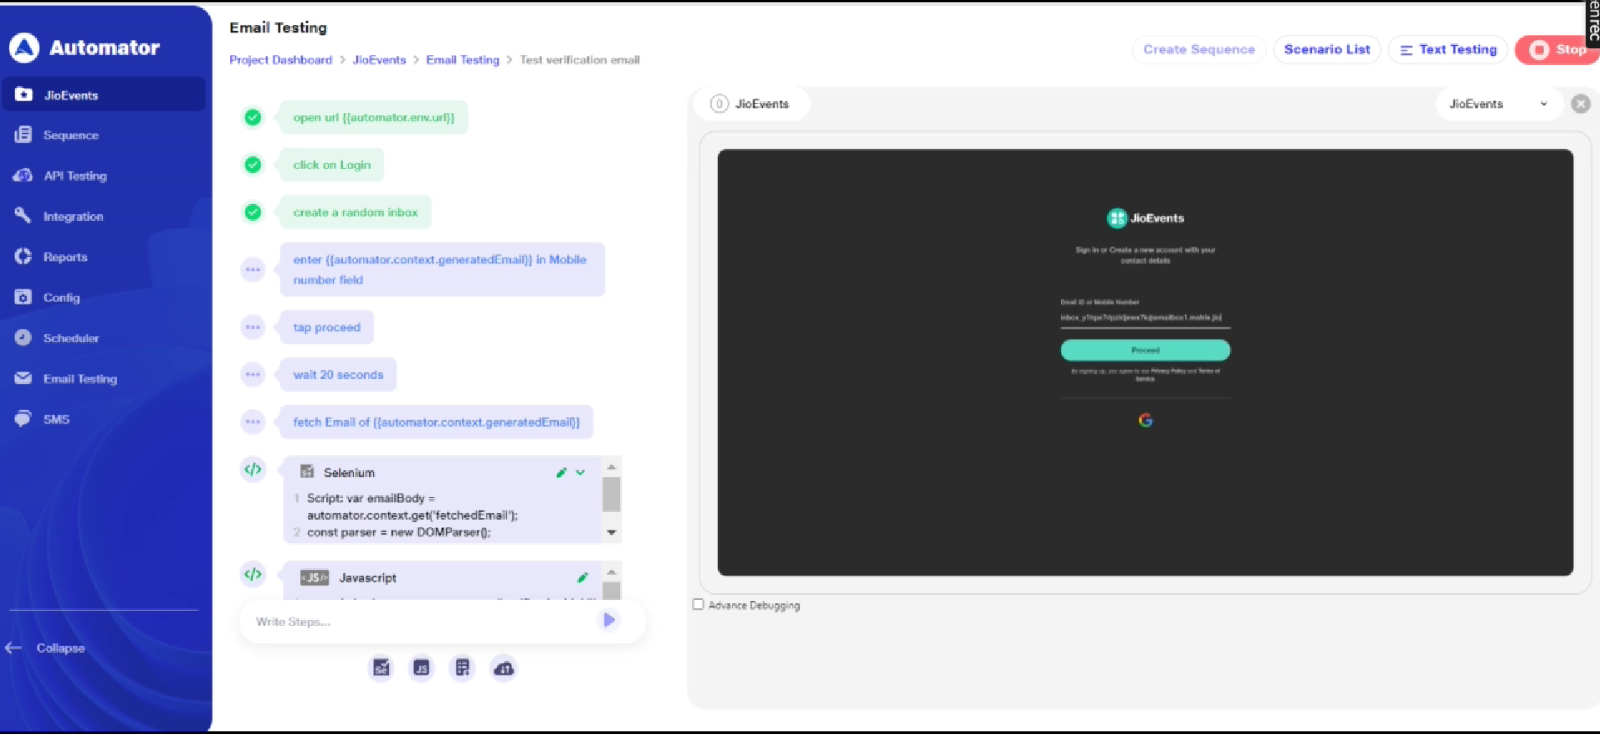Edit the Javascript step with pencil icon
The height and width of the screenshot is (734, 1600).
point(582,577)
